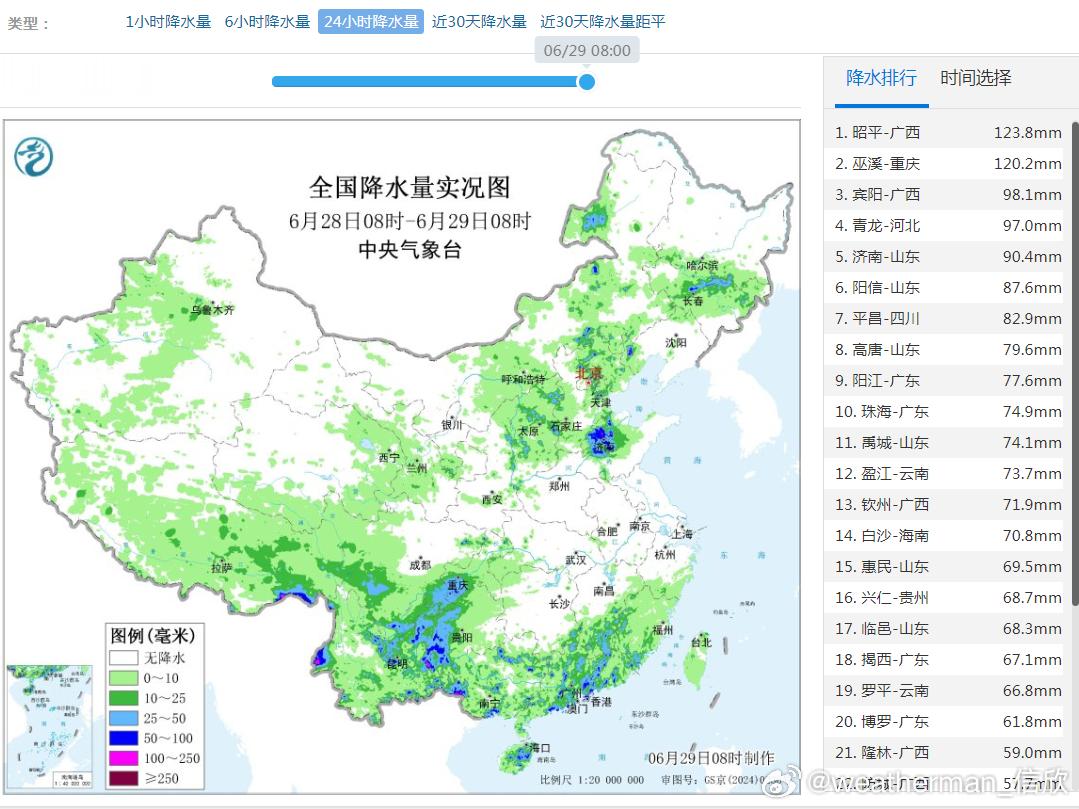This screenshot has height=809, width=1079.
Task: Click the 120.2mm rainfall value
Action: [1027, 164]
